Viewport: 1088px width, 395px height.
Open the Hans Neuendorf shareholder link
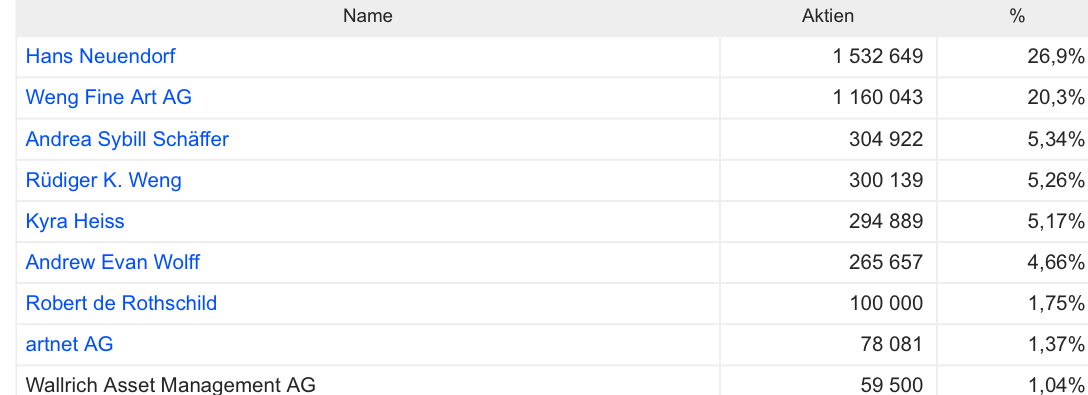tap(101, 56)
